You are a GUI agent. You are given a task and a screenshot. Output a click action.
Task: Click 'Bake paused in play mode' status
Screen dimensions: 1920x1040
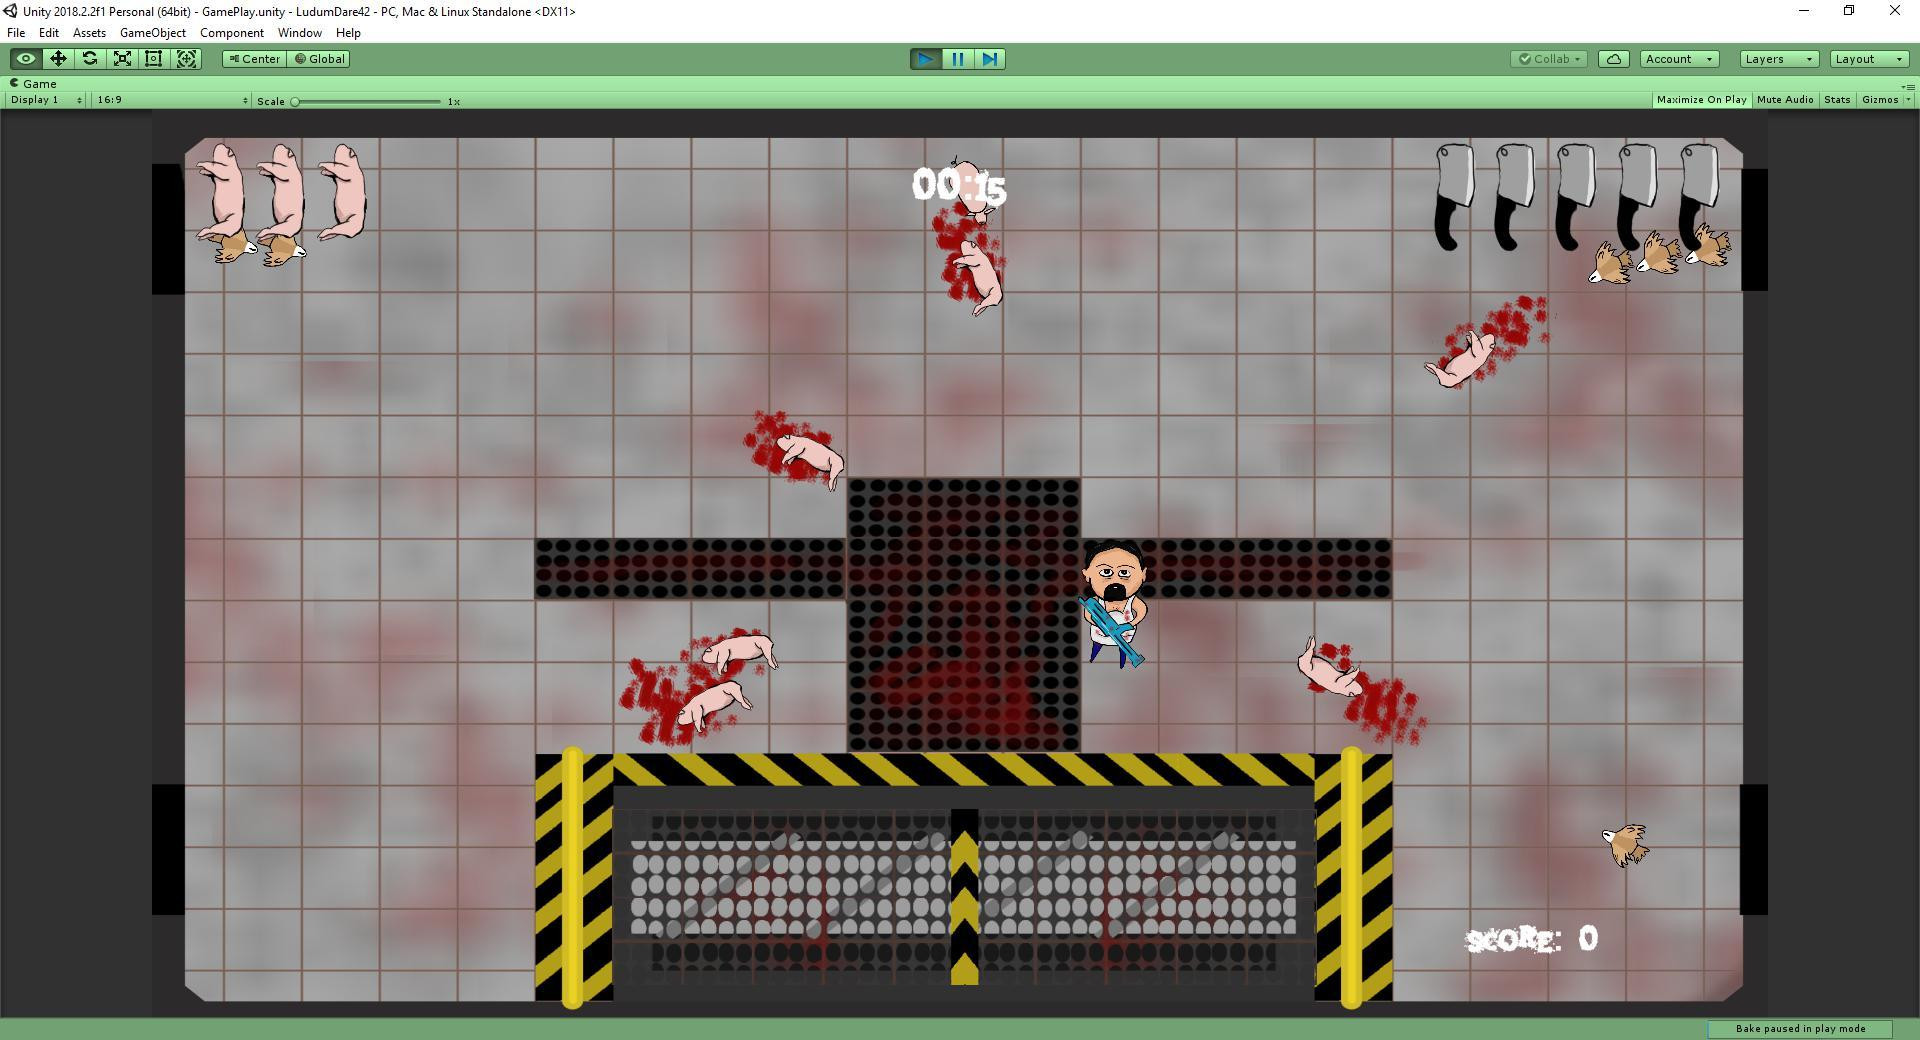tap(1800, 1029)
